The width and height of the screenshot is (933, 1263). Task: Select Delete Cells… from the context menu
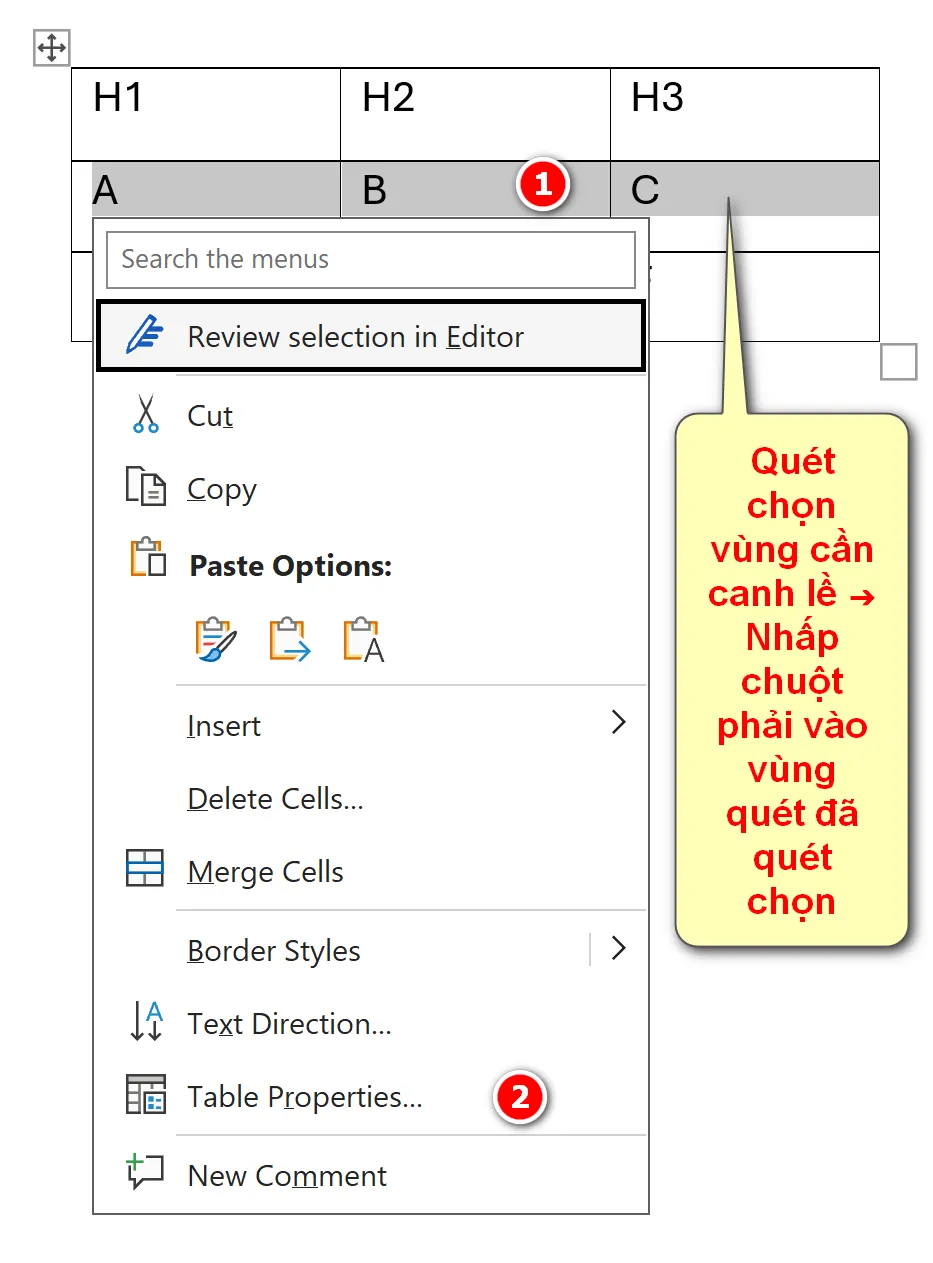pyautogui.click(x=275, y=799)
